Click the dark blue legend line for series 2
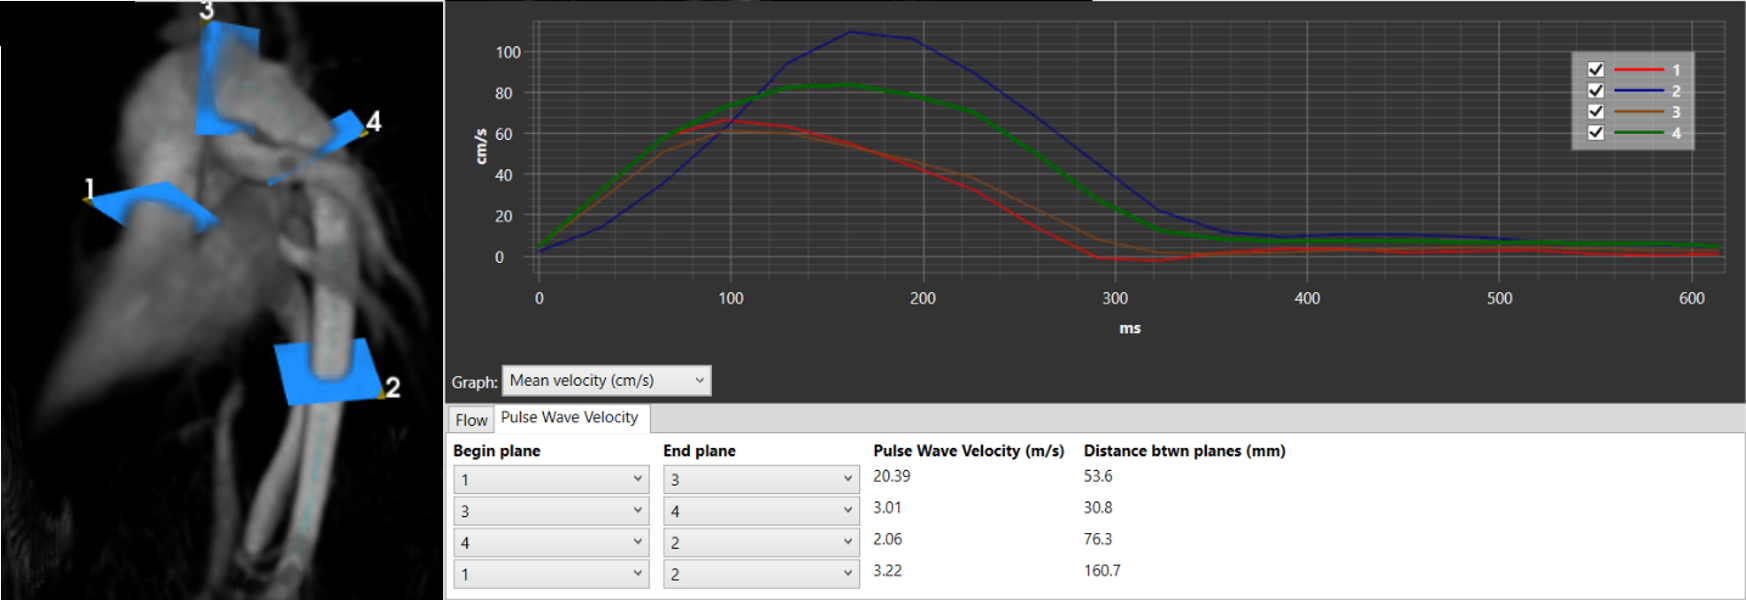The height and width of the screenshot is (600, 1746). click(x=1638, y=91)
